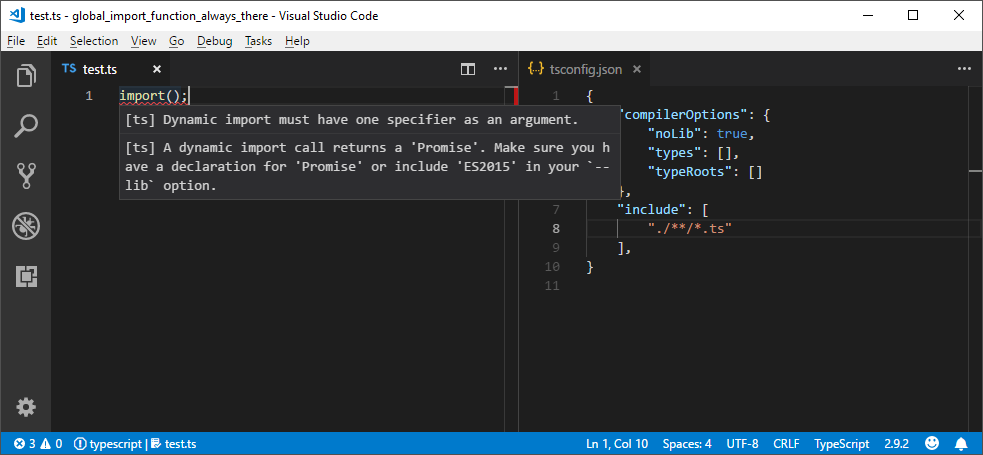
Task: Maximize the Visual Studio Code window
Action: 913,15
